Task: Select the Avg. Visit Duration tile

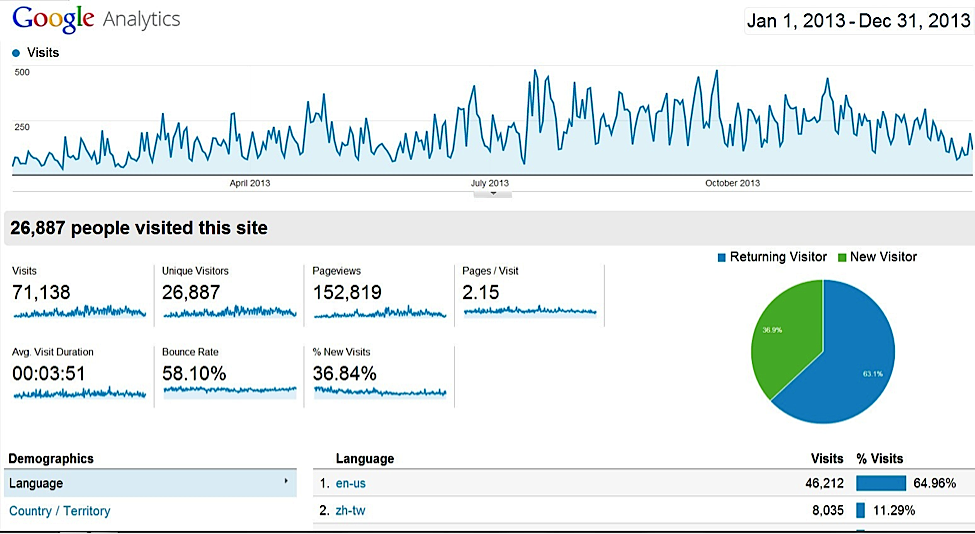Action: (79, 374)
